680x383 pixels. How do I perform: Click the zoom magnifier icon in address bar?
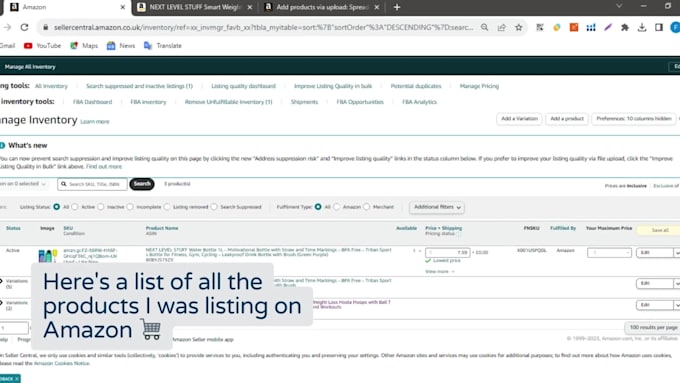tap(484, 27)
